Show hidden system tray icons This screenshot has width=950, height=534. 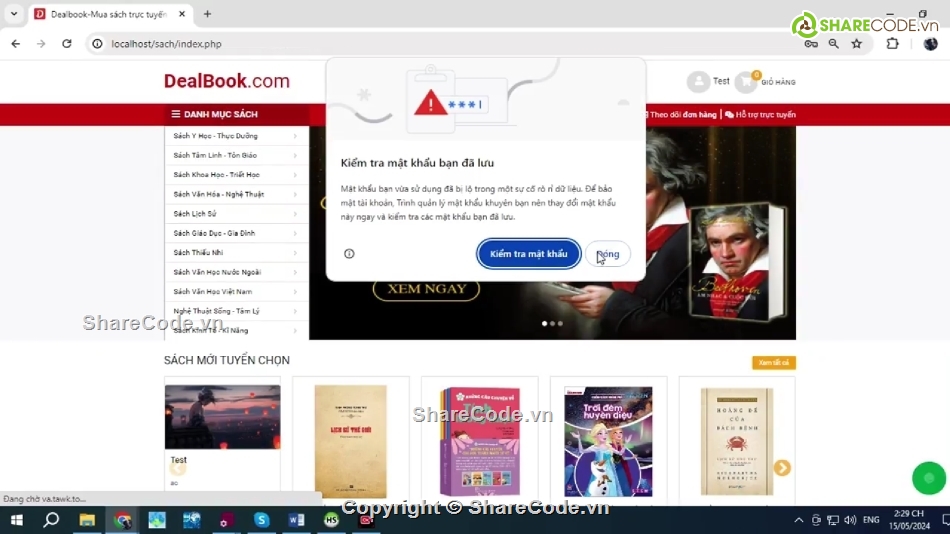[799, 520]
